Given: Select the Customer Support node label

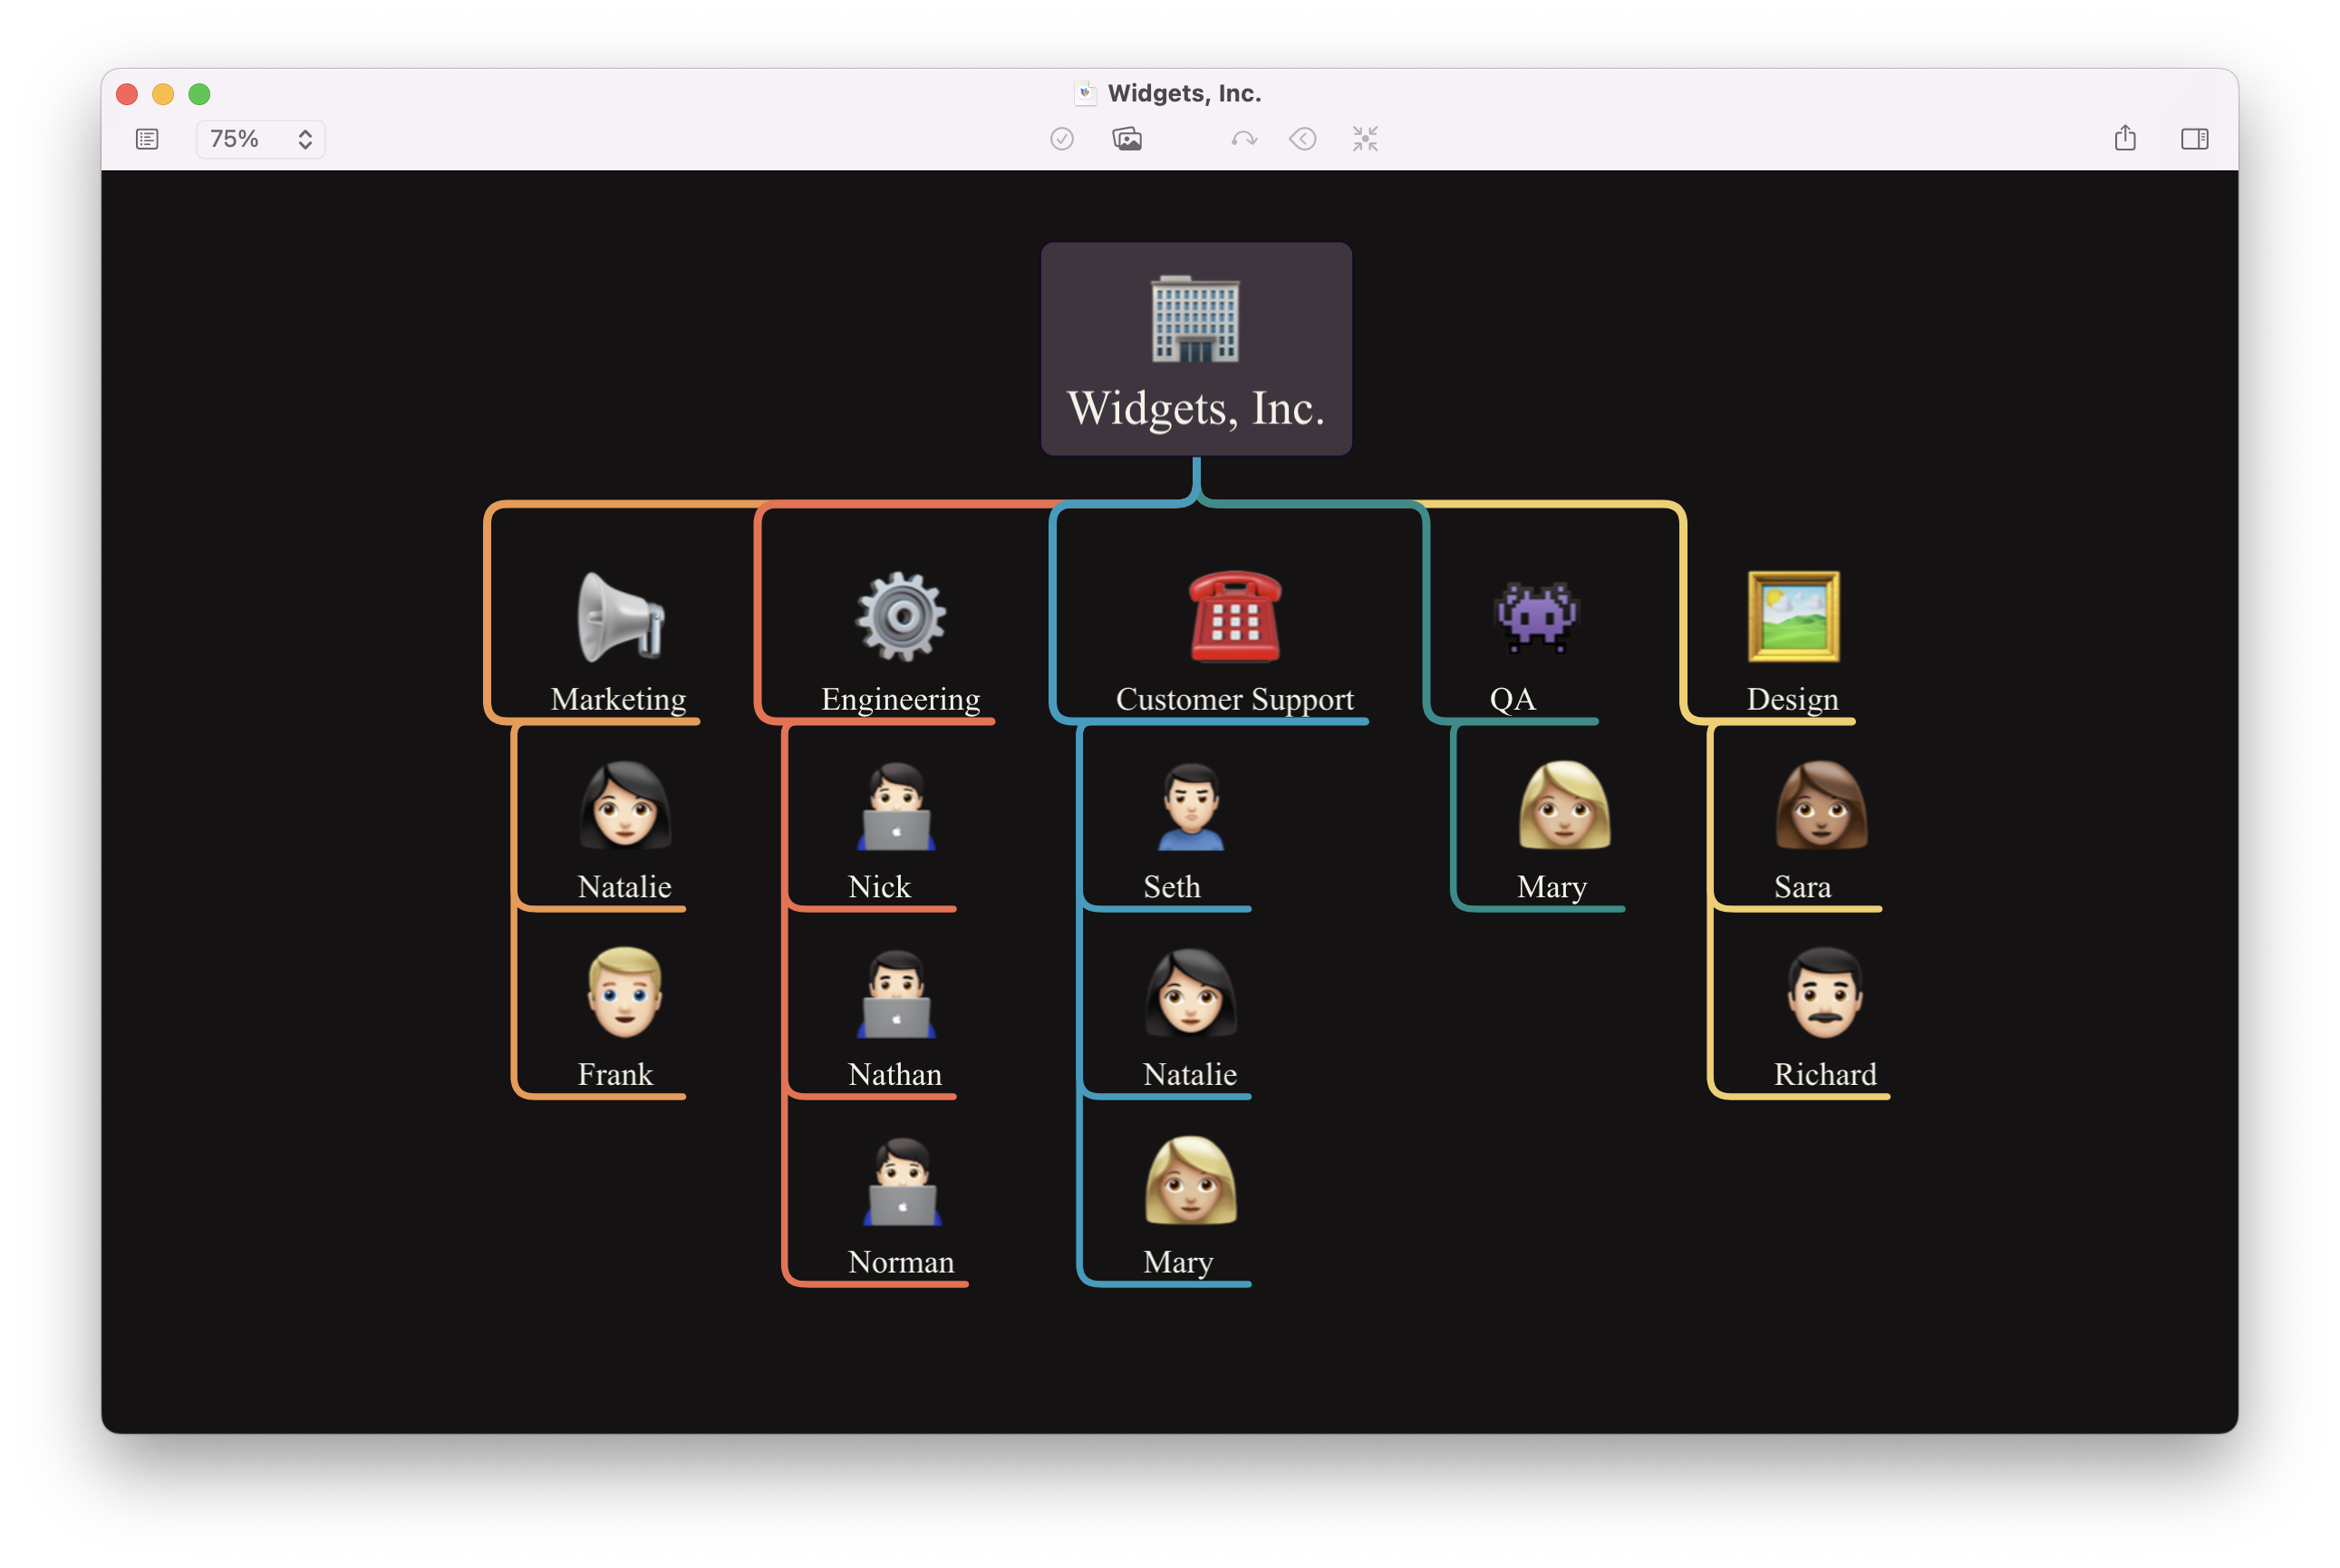Looking at the screenshot, I should (1234, 699).
